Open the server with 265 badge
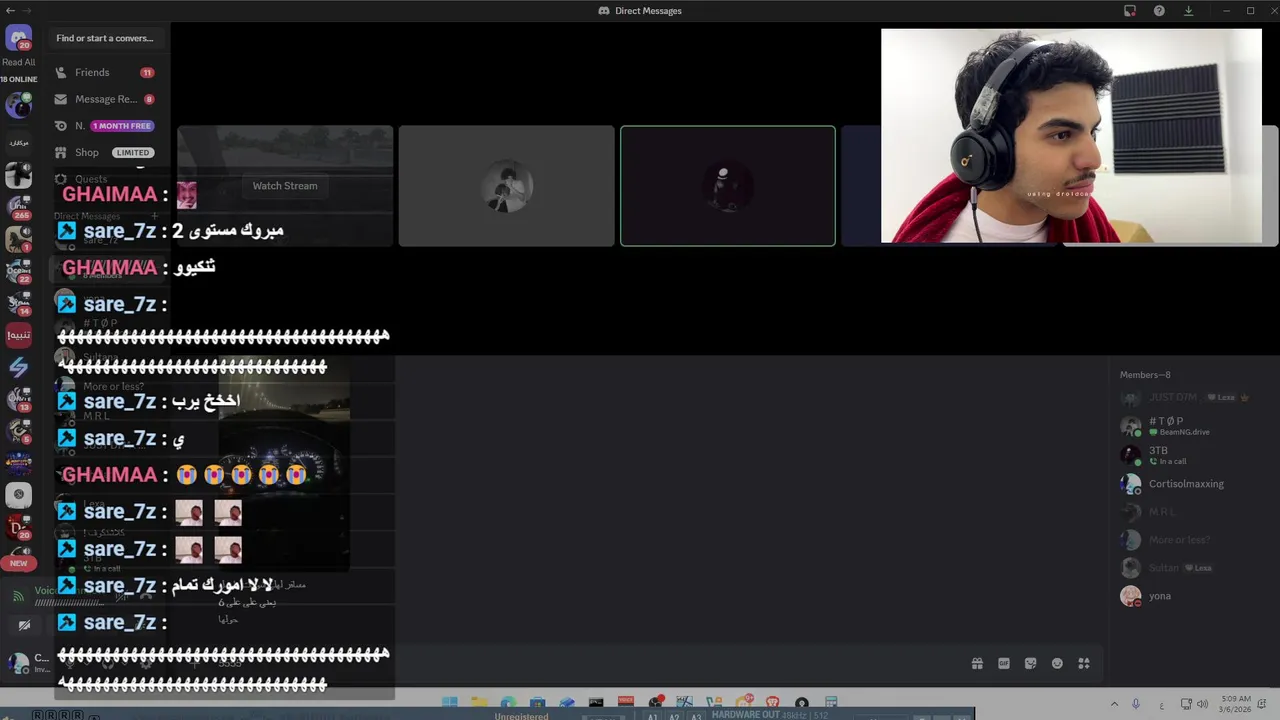Viewport: 1280px width, 720px height. (18, 207)
